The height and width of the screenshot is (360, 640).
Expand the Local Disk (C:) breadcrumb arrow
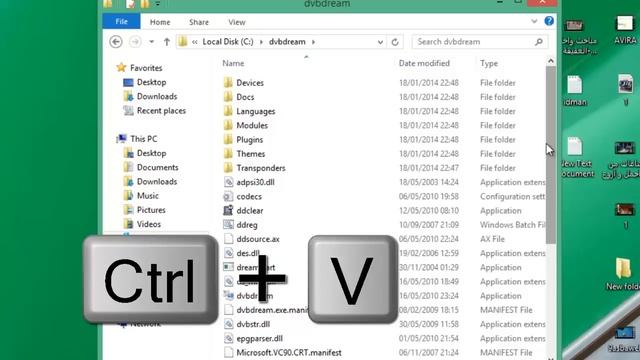click(x=261, y=42)
